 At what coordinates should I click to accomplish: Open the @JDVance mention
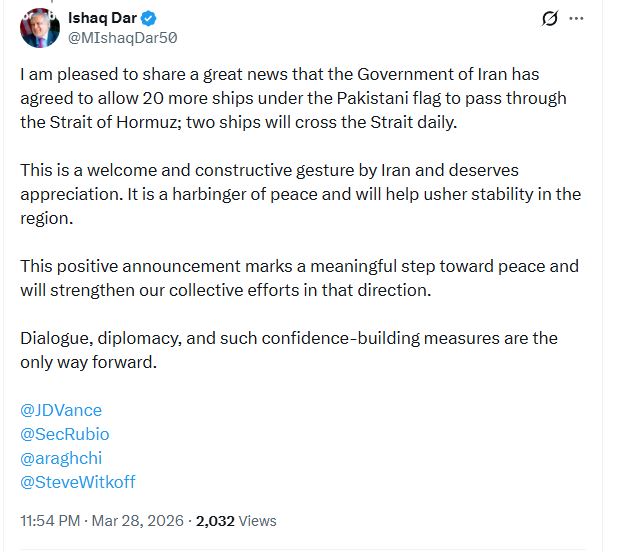[x=61, y=410]
